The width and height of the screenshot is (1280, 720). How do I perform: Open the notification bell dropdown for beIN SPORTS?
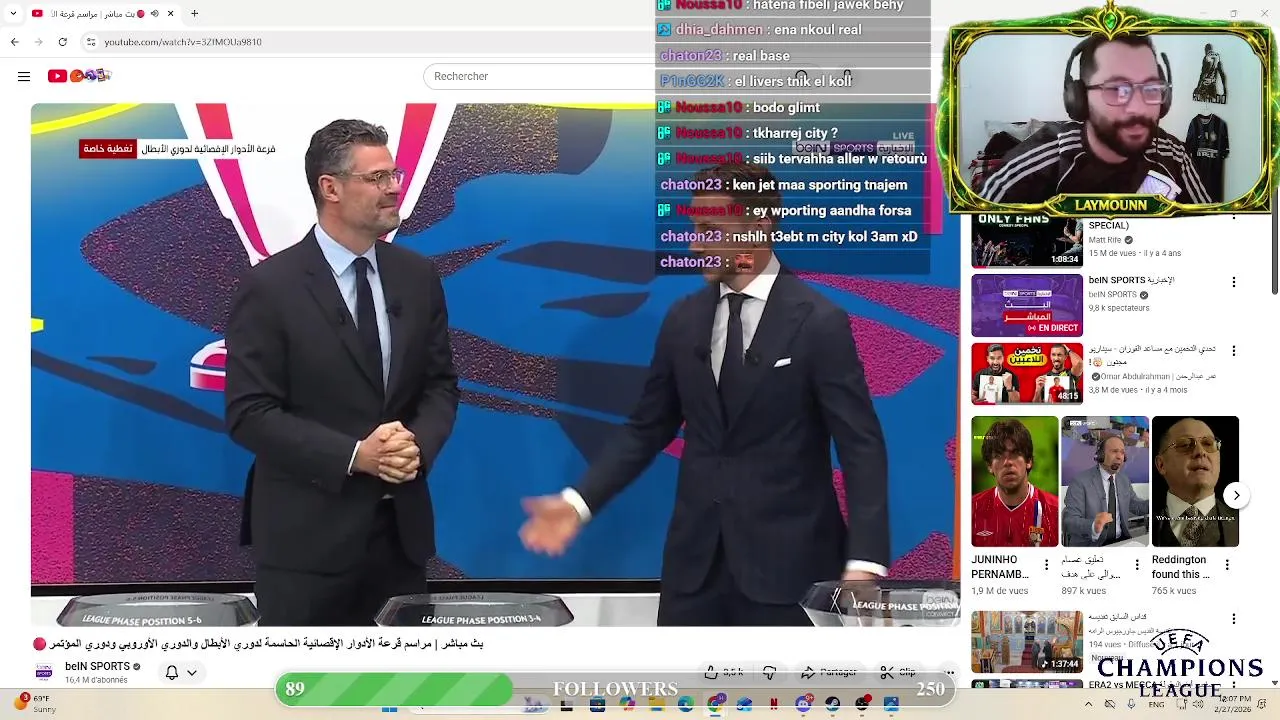coord(181,673)
